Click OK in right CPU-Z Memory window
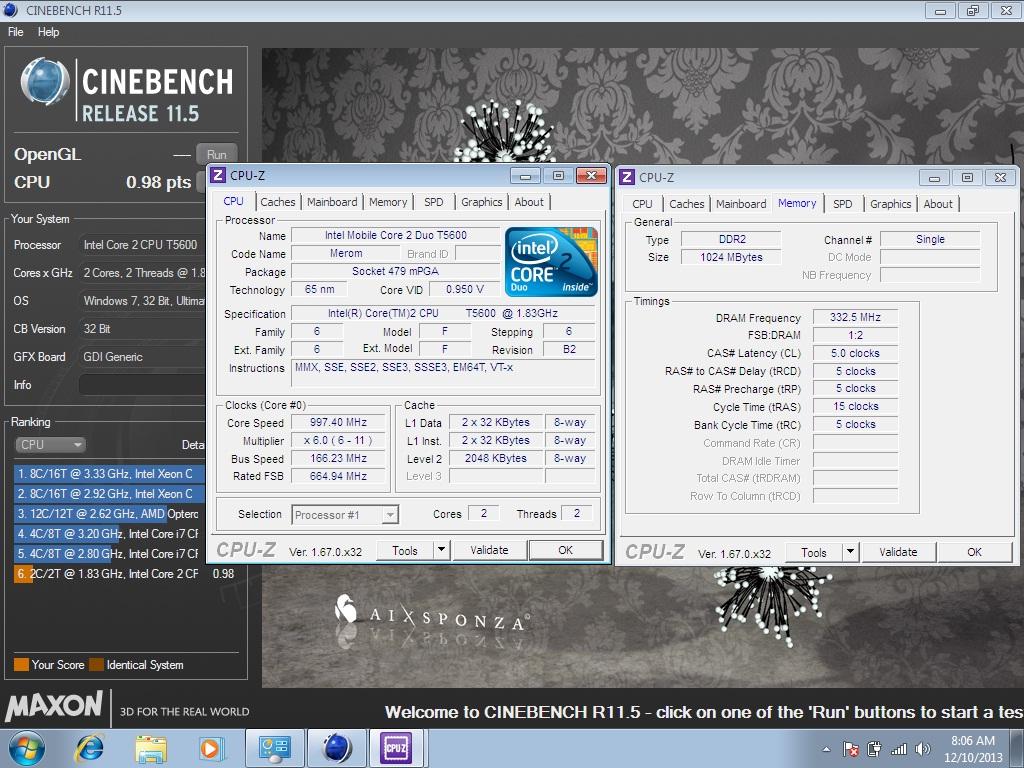This screenshot has height=768, width=1024. click(974, 552)
